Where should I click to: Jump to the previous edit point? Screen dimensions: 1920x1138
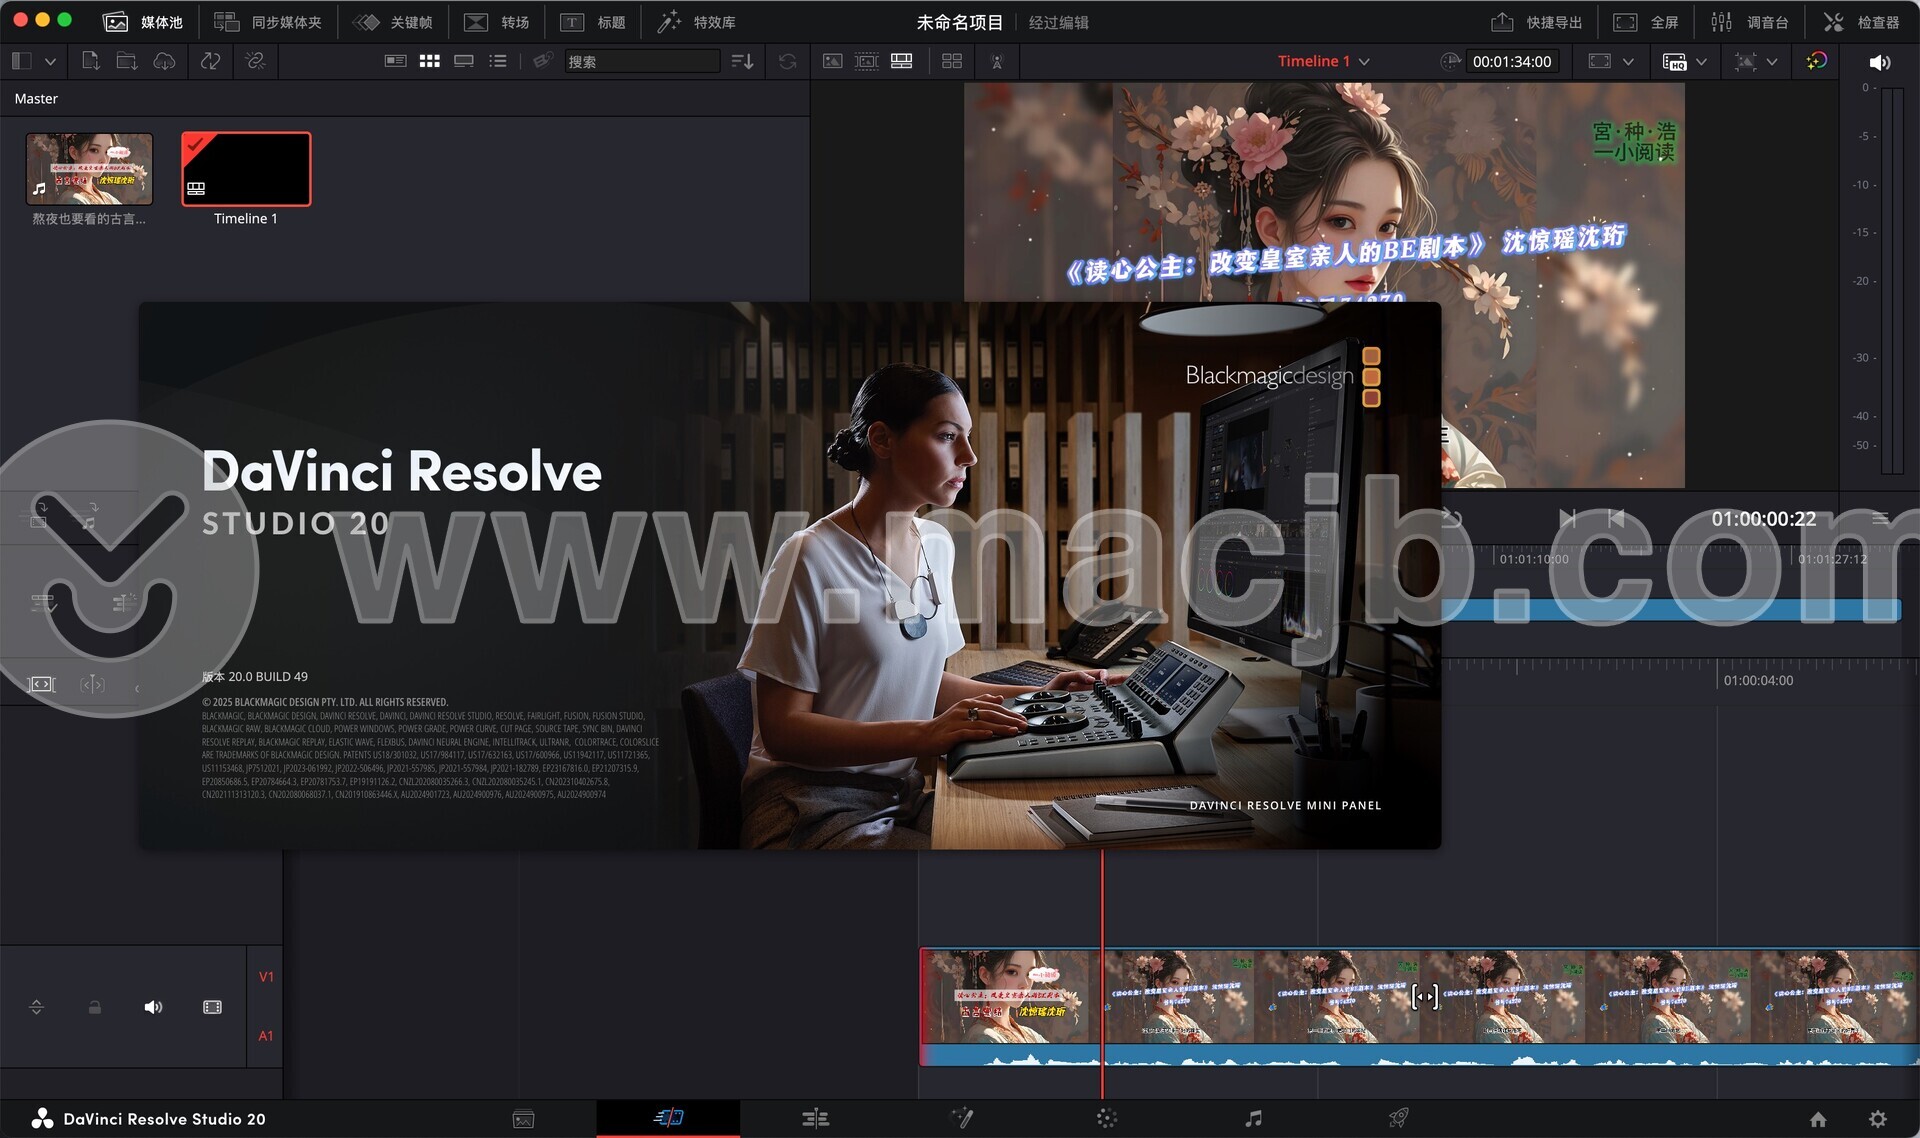click(x=1568, y=518)
